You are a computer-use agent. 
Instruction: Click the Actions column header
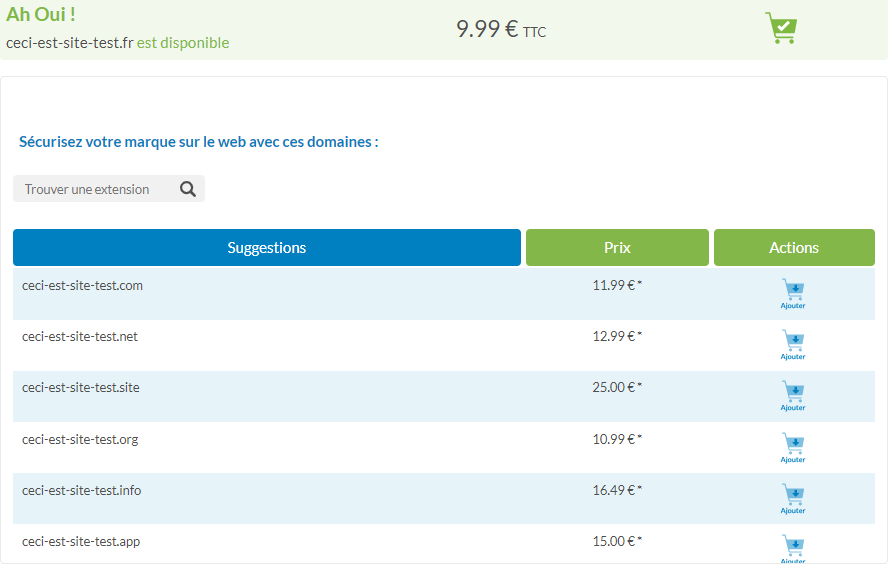tap(794, 247)
